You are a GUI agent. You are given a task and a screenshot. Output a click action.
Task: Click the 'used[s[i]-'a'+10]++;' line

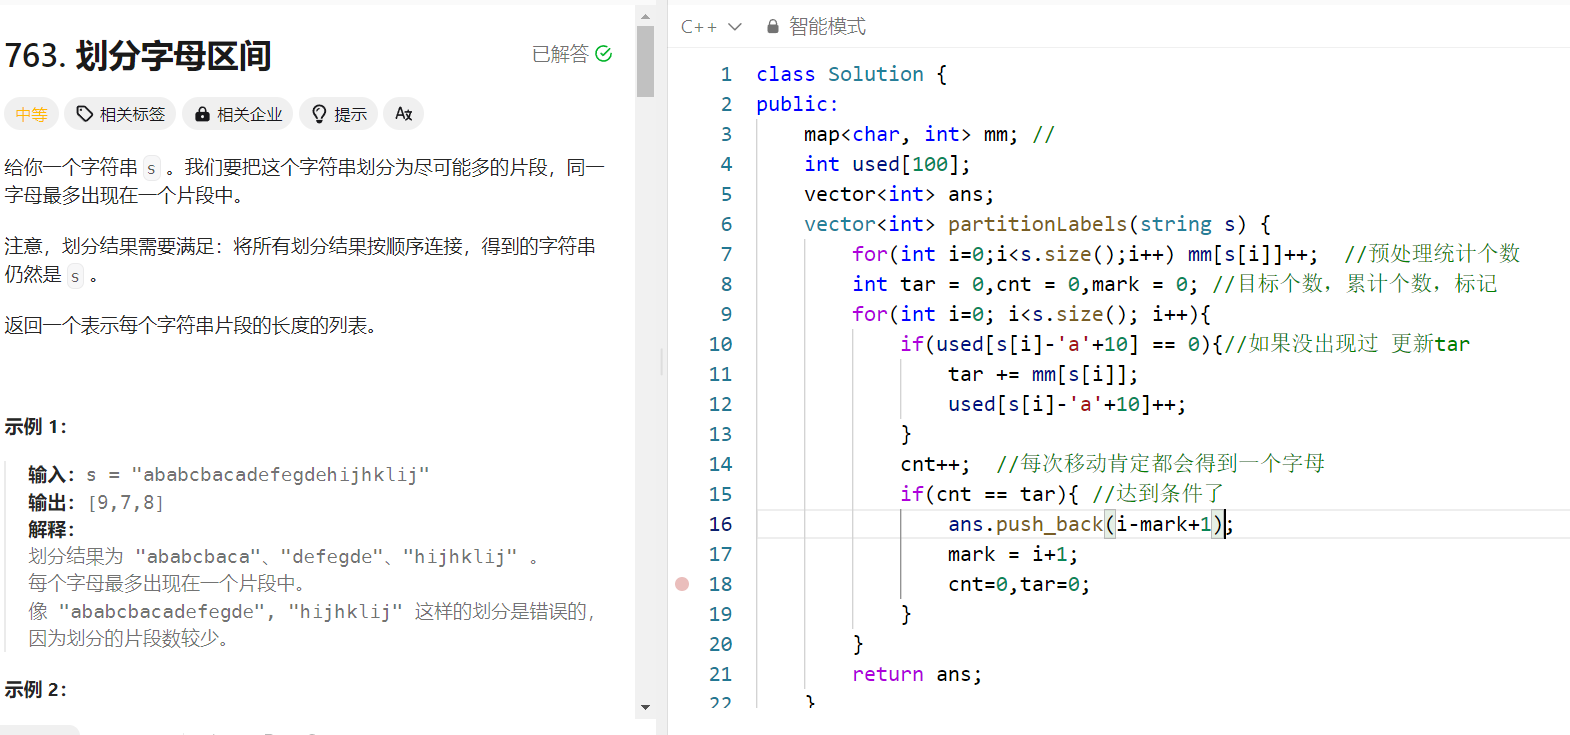click(1067, 404)
